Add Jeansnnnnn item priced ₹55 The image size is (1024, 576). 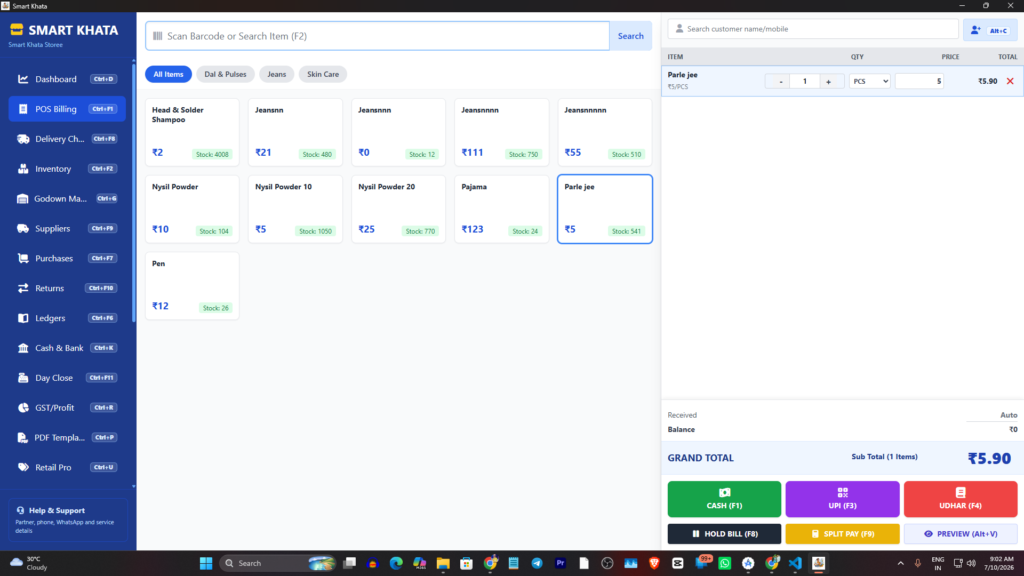tap(605, 133)
